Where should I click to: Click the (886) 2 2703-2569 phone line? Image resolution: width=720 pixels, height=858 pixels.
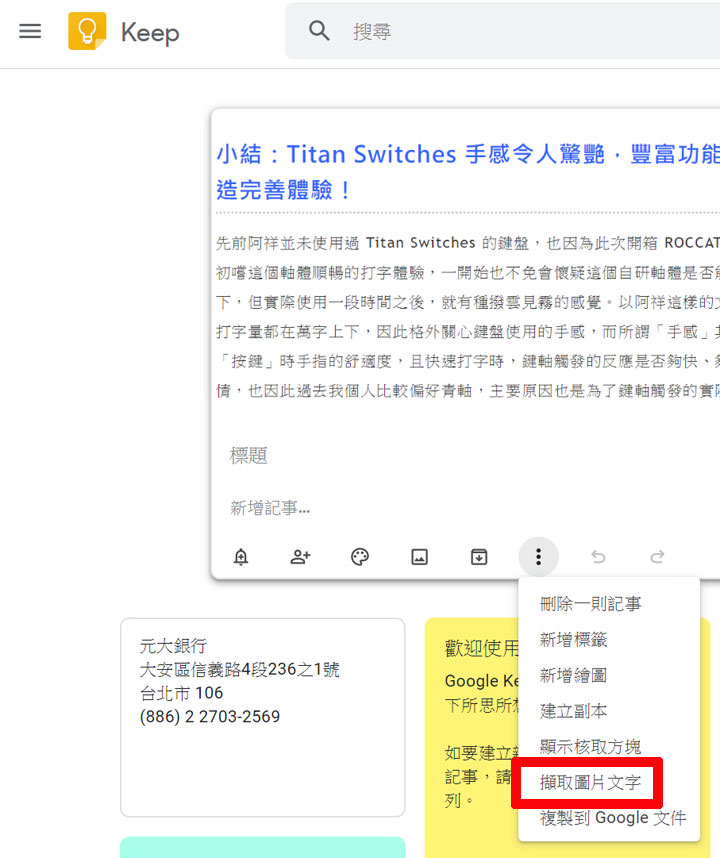click(210, 717)
